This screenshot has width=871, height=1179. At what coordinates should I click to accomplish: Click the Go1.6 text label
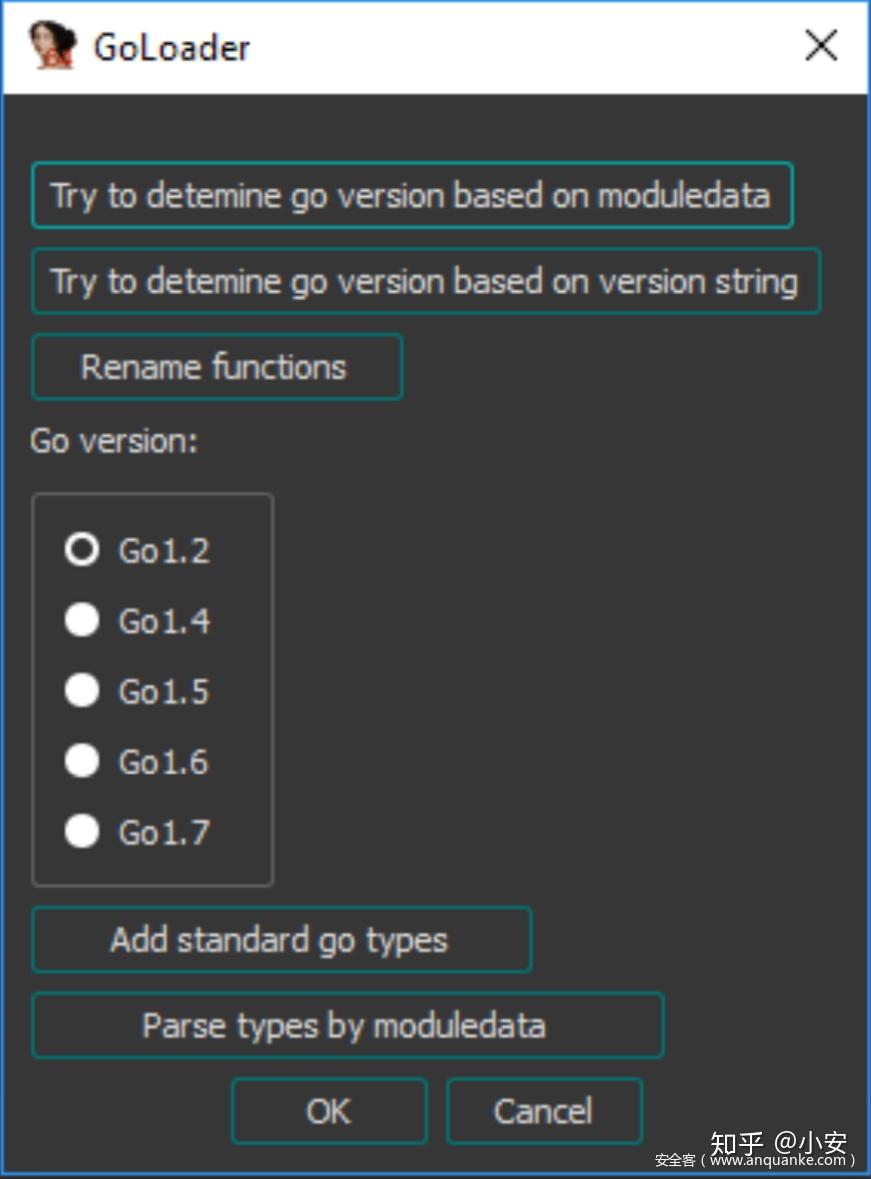click(x=164, y=762)
